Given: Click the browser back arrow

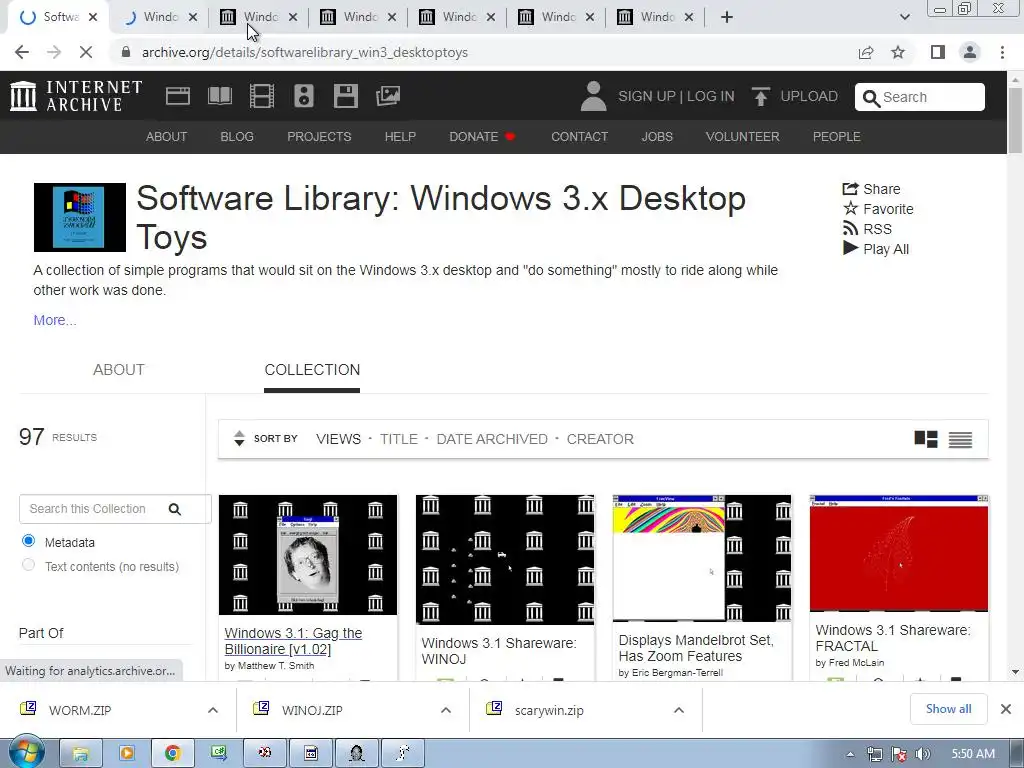Looking at the screenshot, I should tap(22, 52).
